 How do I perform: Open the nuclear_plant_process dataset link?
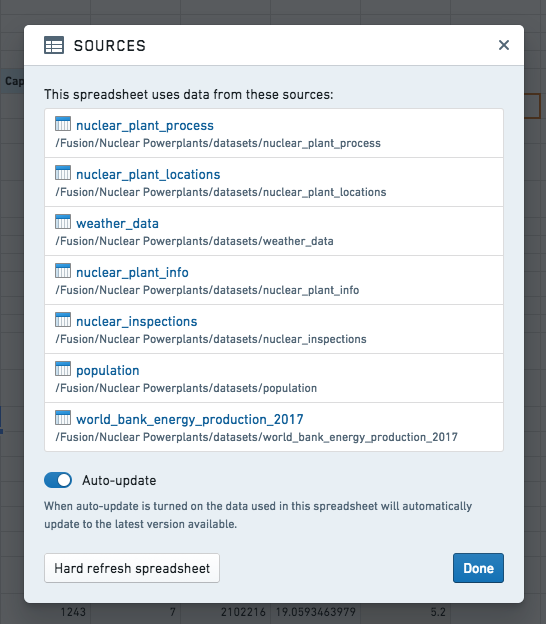click(x=145, y=126)
